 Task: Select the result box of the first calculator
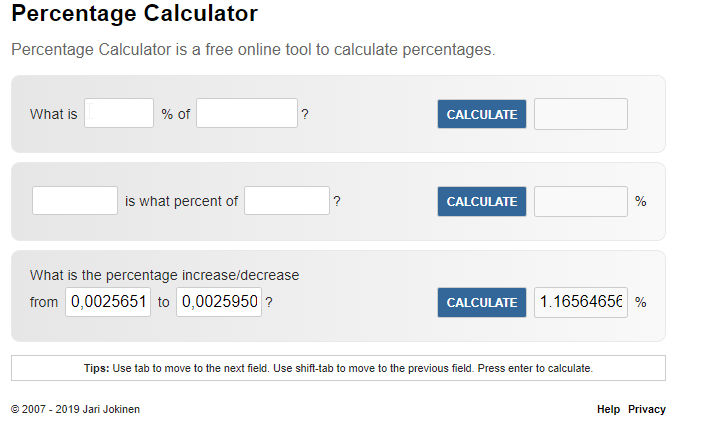click(x=580, y=114)
